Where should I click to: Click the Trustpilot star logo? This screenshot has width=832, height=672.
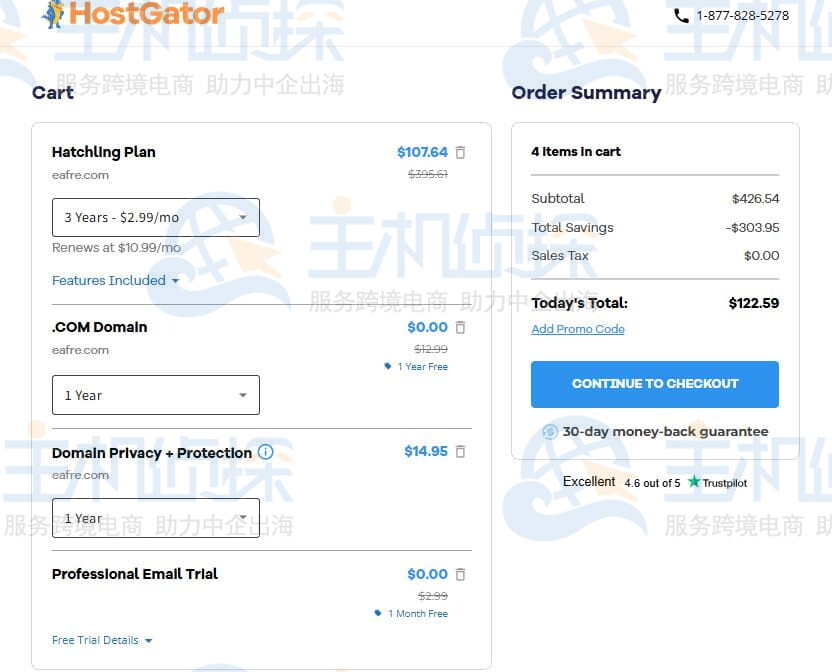[694, 482]
